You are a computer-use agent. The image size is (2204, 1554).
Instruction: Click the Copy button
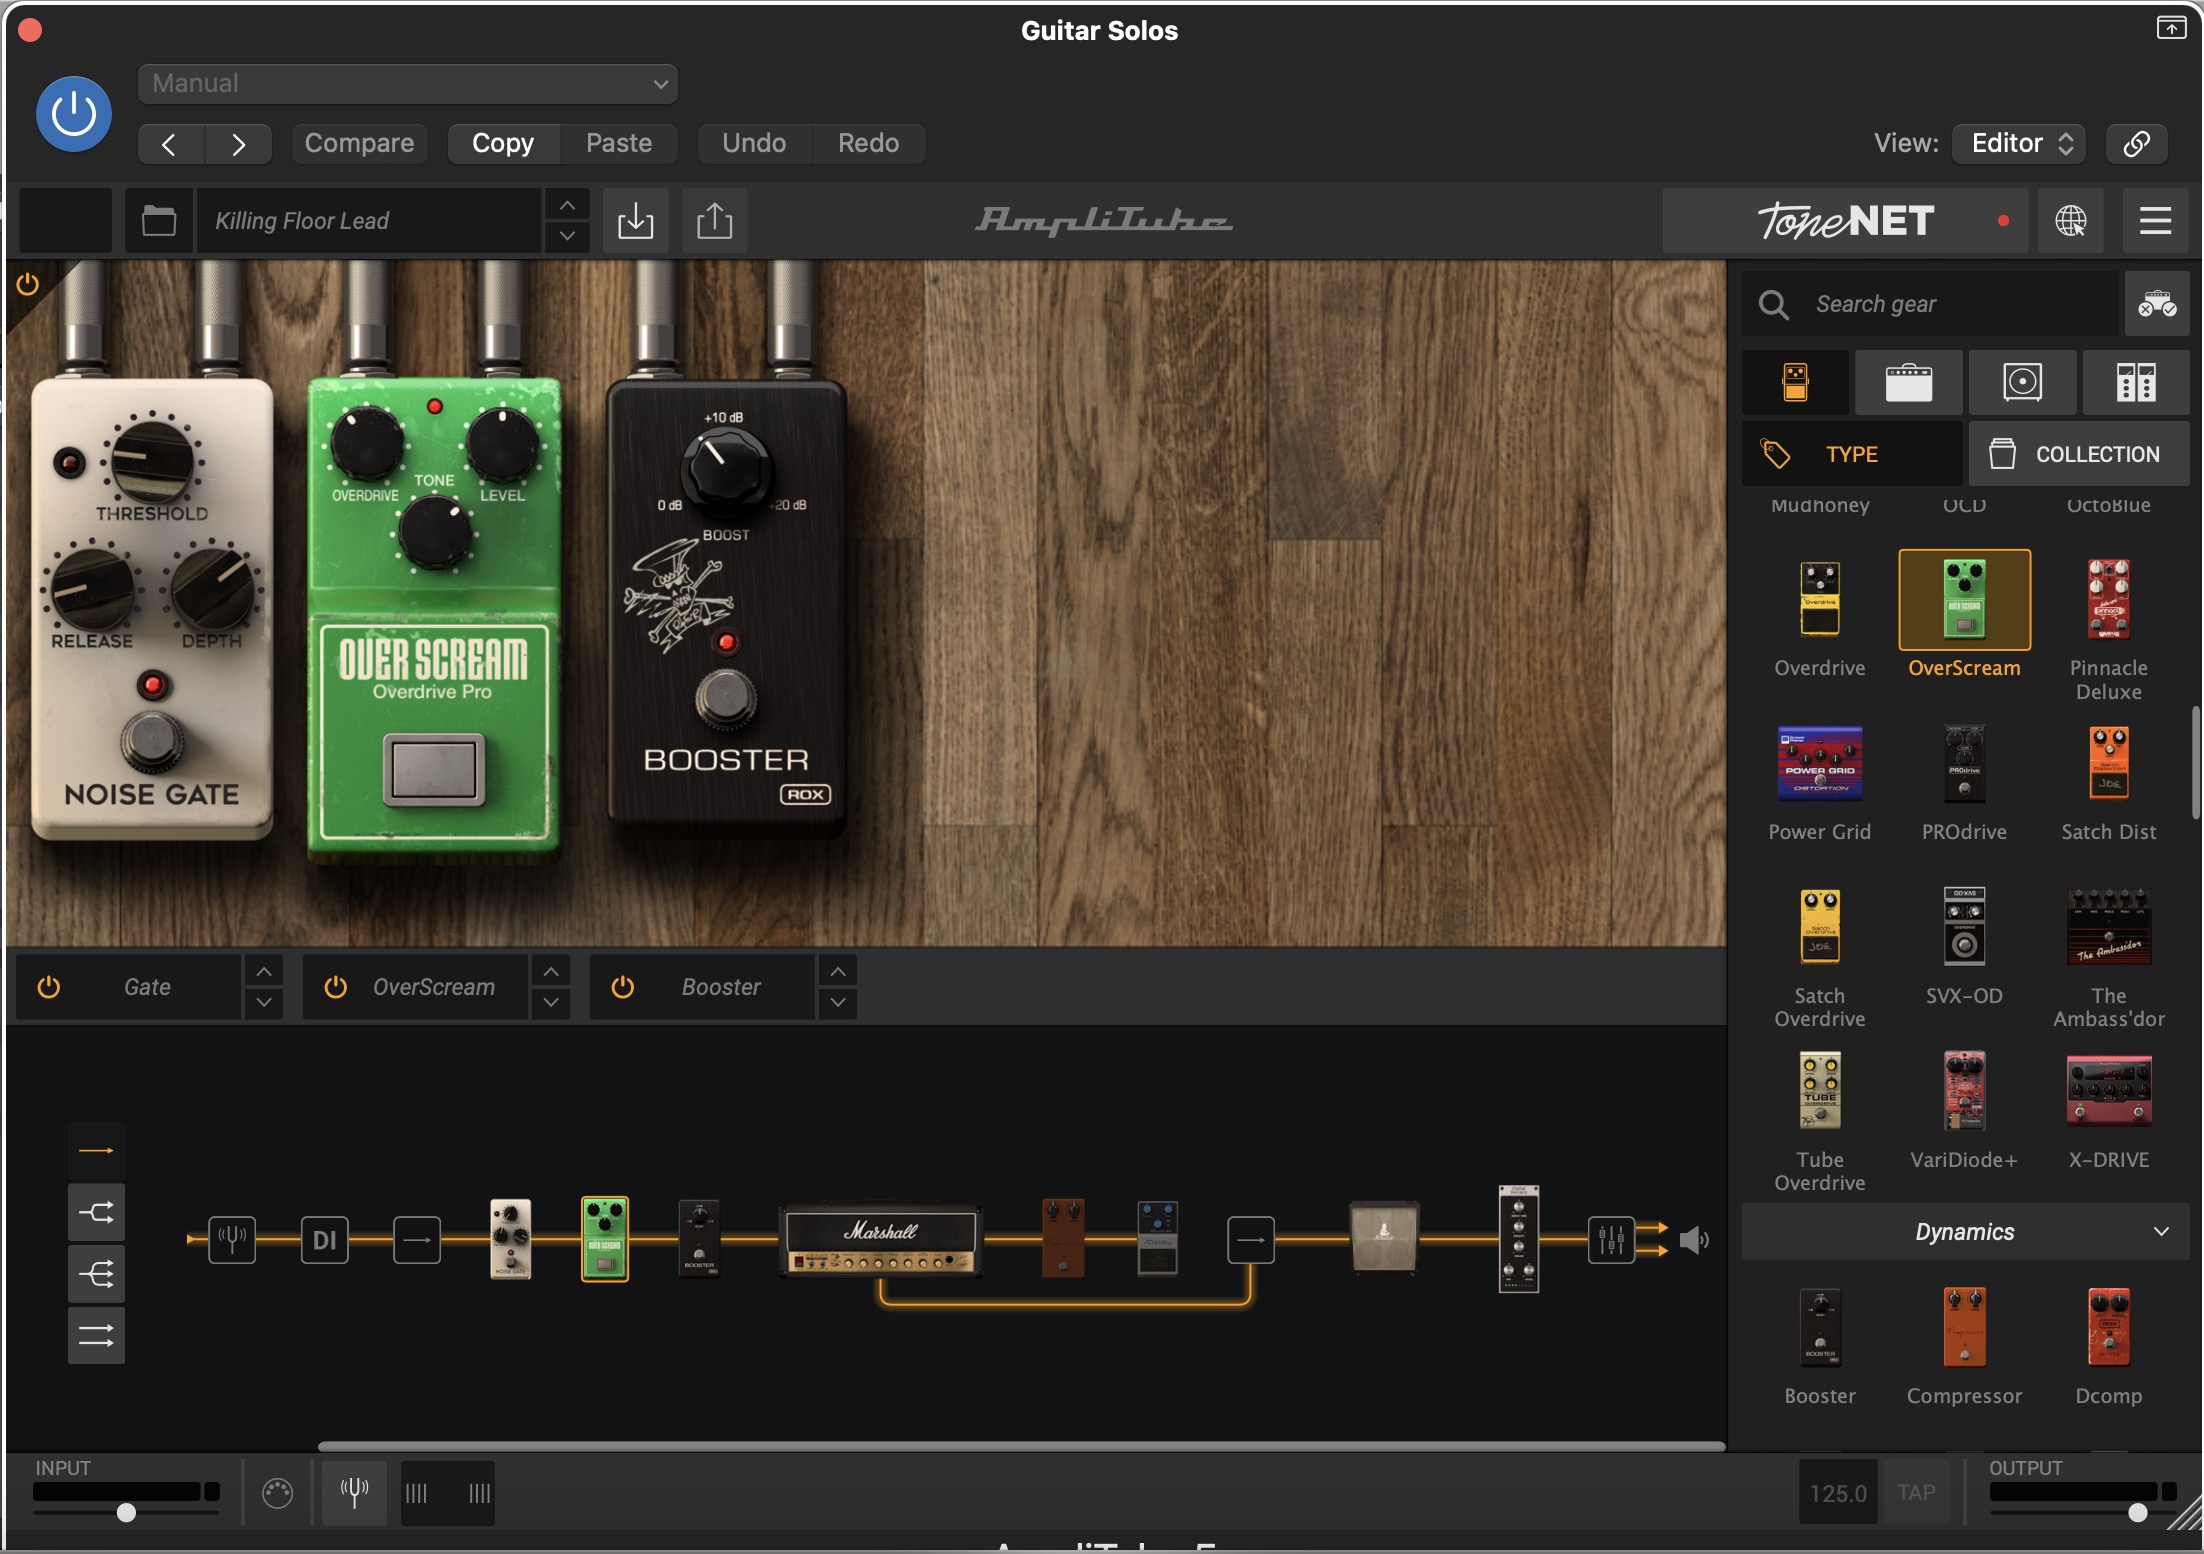point(503,143)
